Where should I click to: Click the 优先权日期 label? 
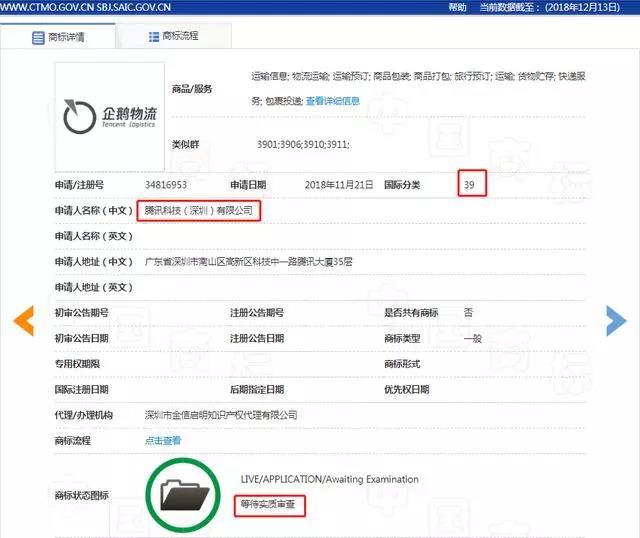(x=407, y=389)
